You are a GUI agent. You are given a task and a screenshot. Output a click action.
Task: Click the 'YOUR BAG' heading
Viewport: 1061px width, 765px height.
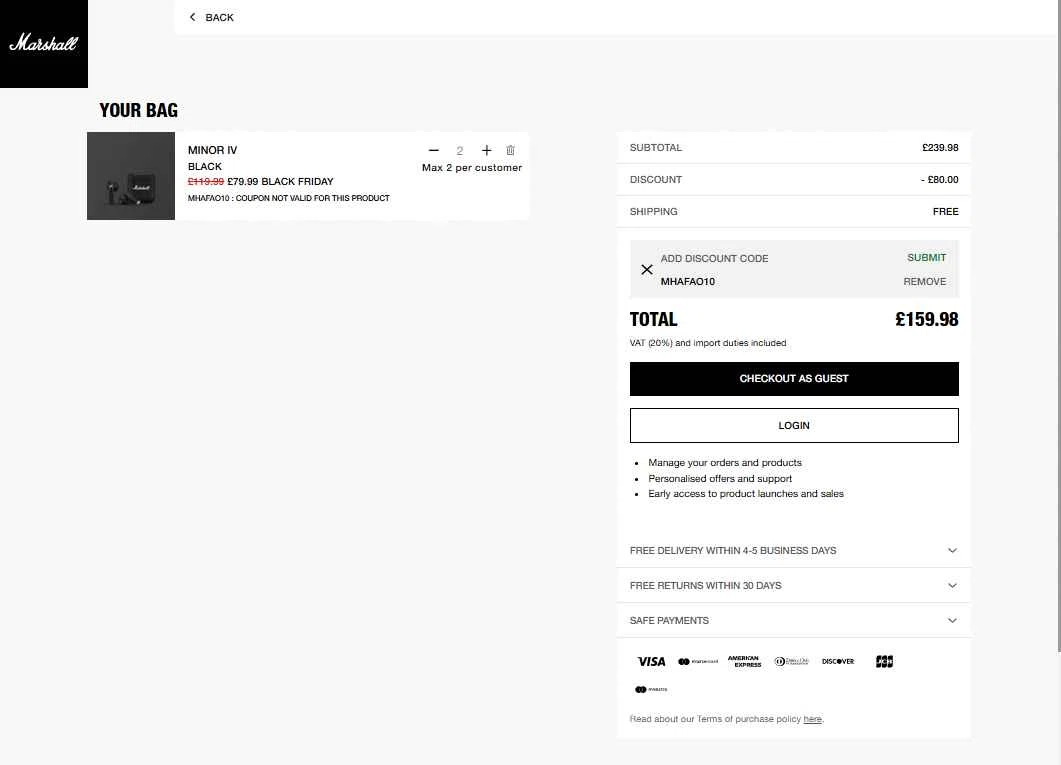point(139,110)
